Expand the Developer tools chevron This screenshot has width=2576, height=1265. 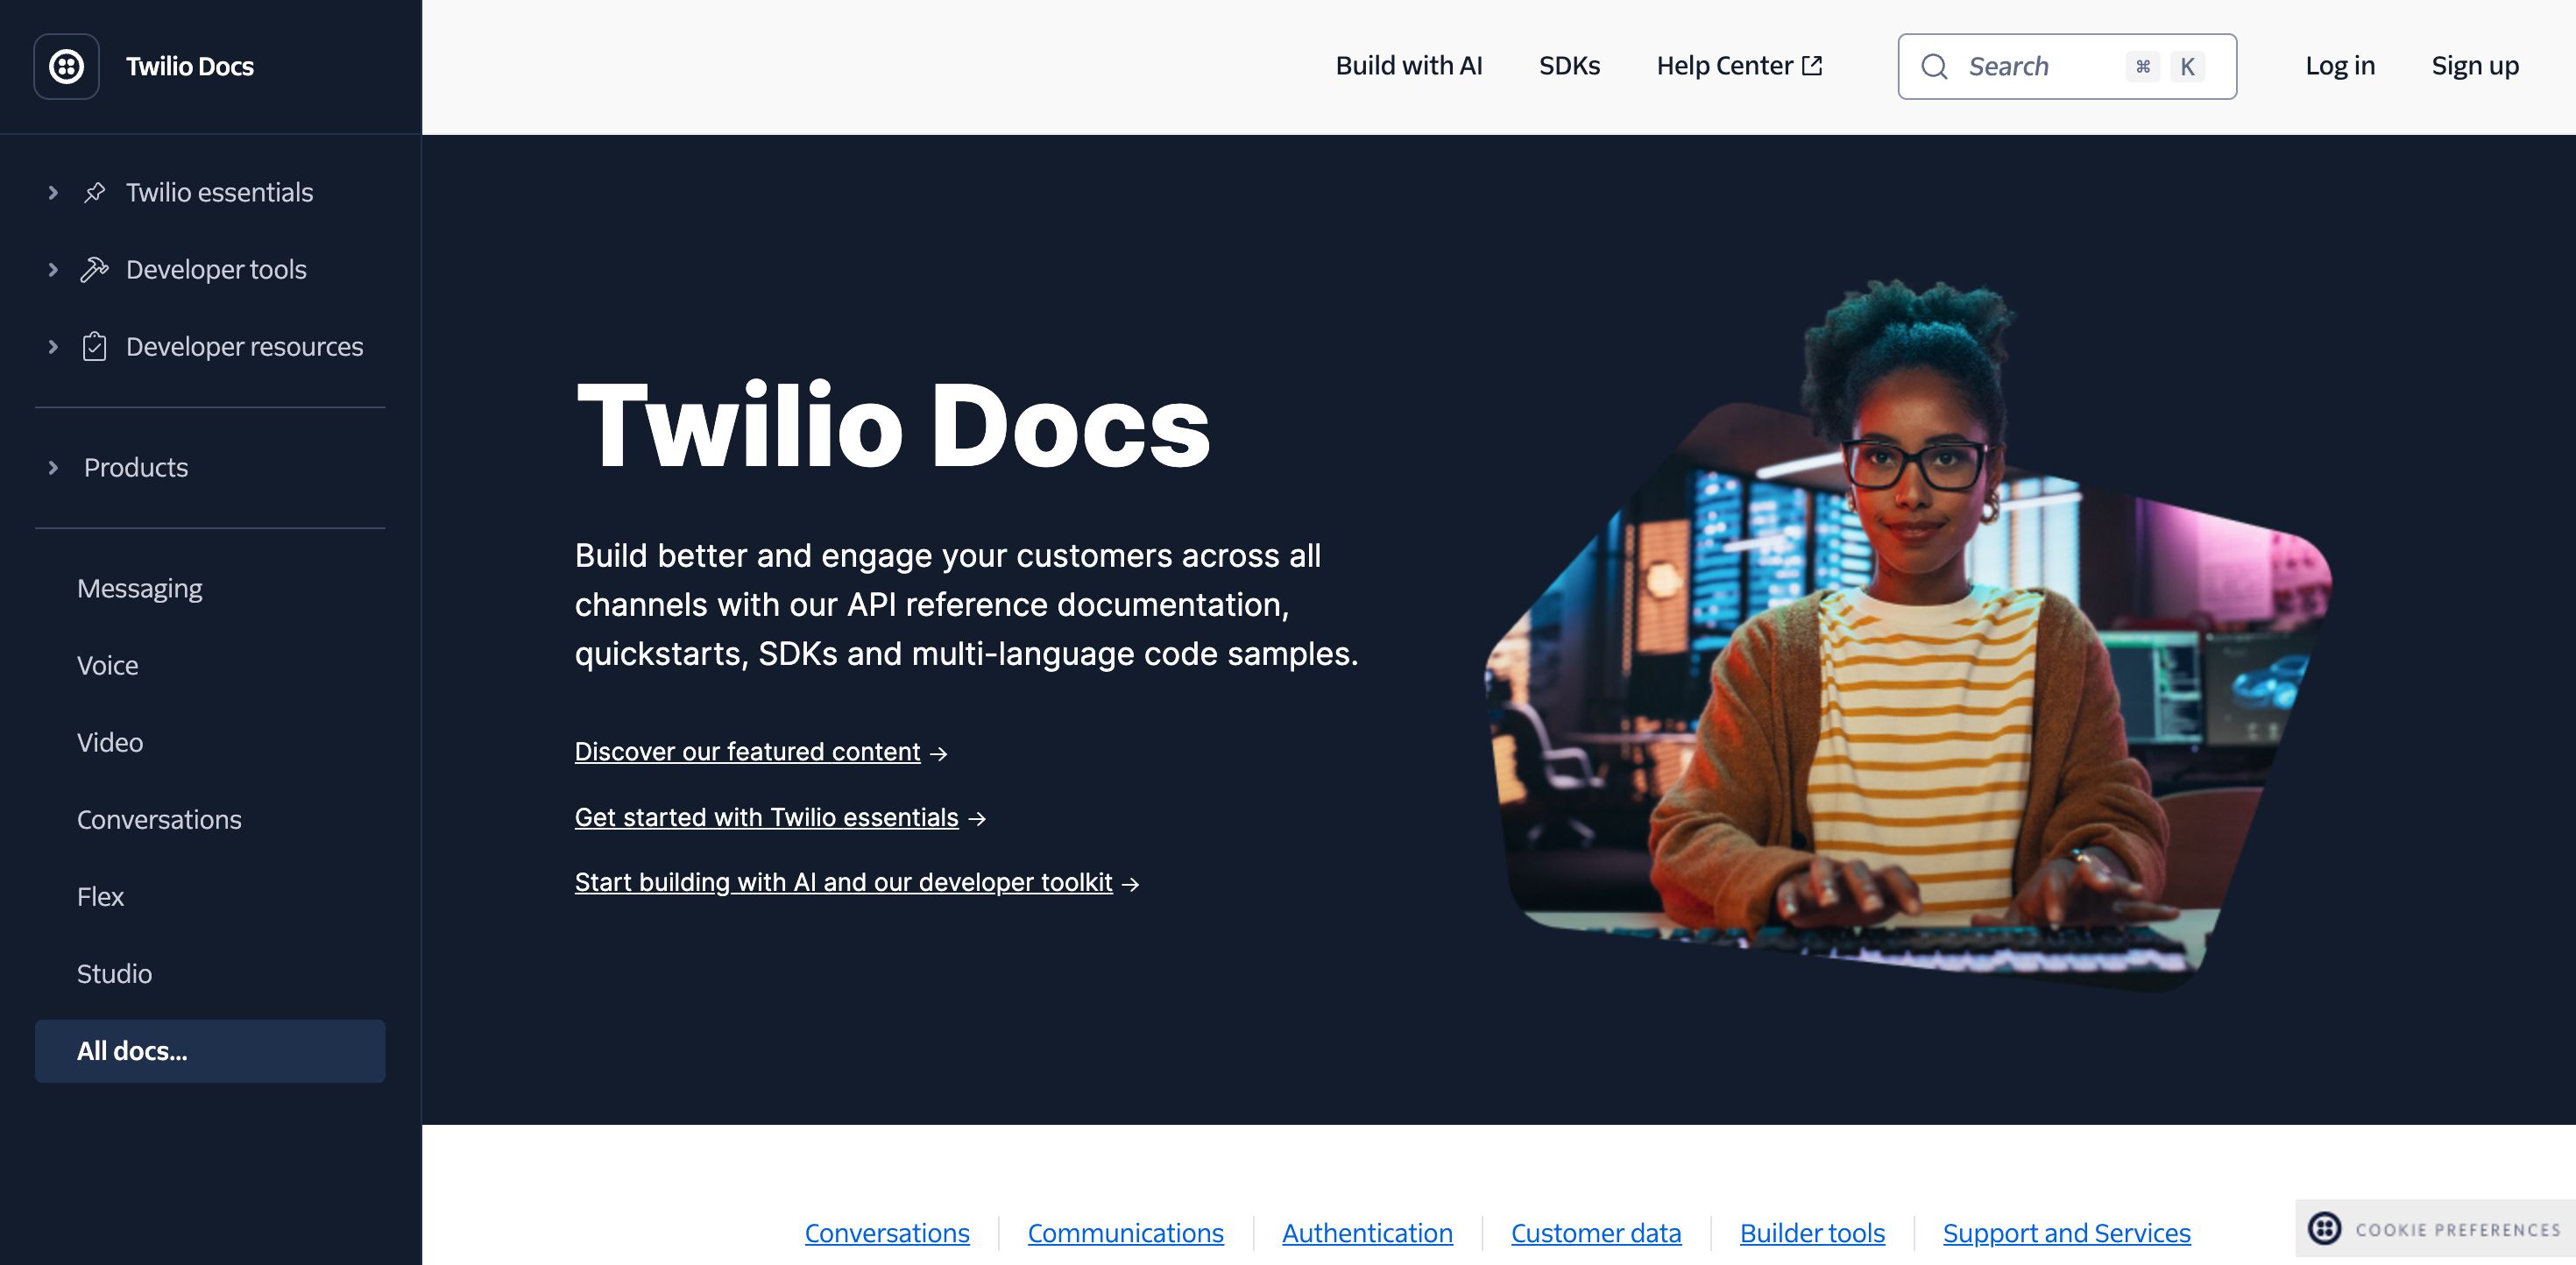53,269
